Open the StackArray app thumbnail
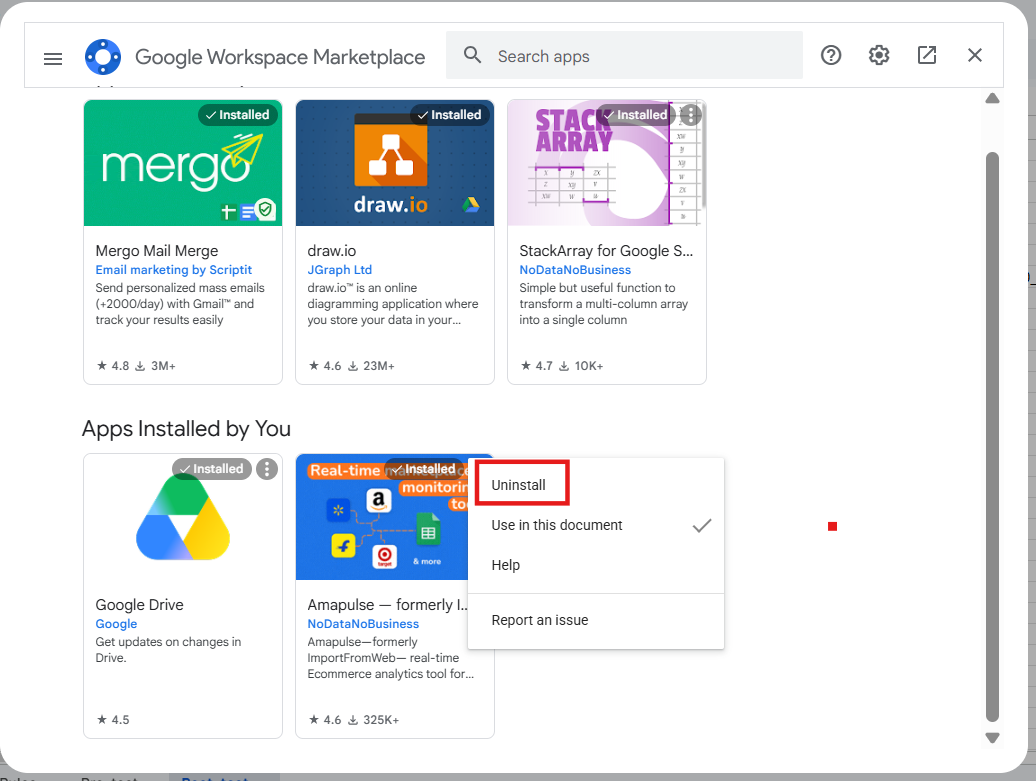Viewport: 1036px width, 781px height. (607, 163)
